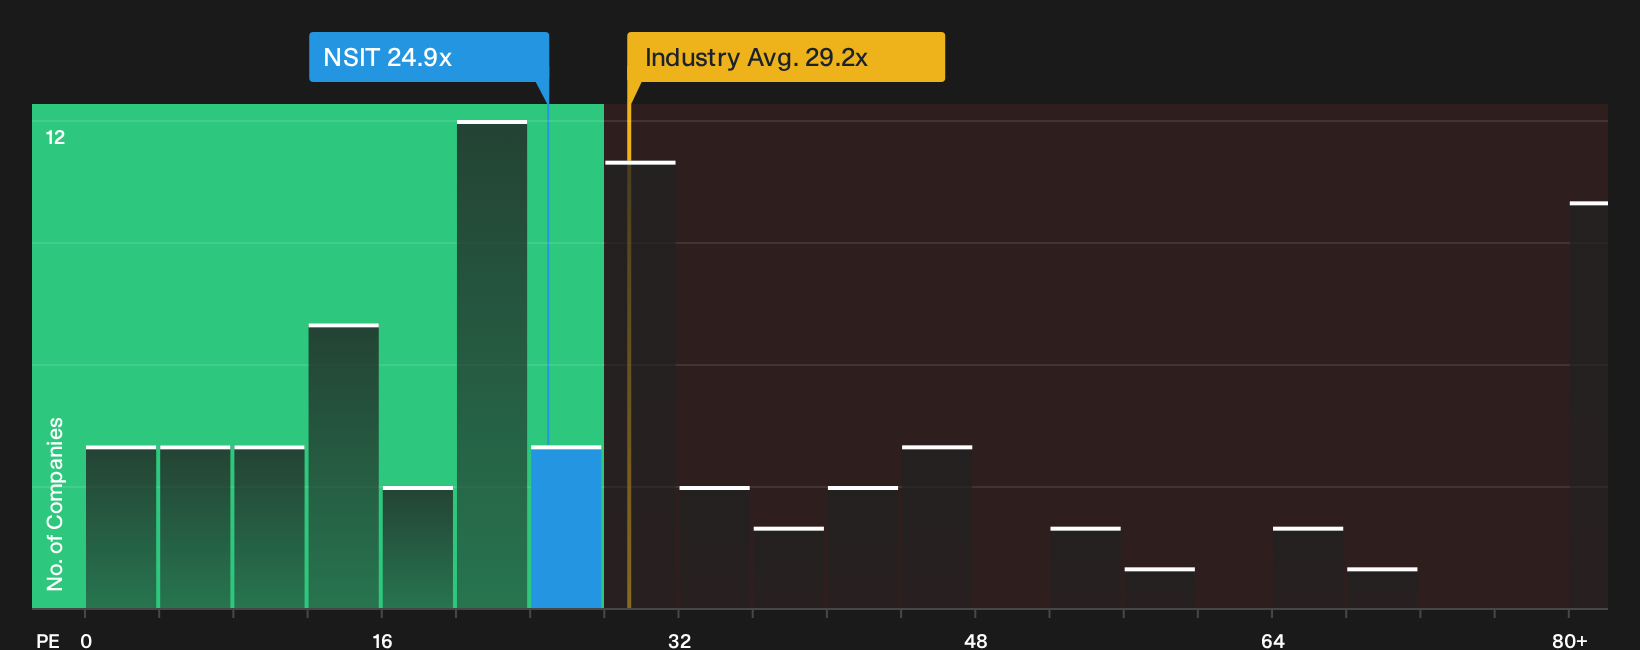The height and width of the screenshot is (650, 1640).
Task: Click the No. of Companies axis title
Action: click(x=55, y=503)
